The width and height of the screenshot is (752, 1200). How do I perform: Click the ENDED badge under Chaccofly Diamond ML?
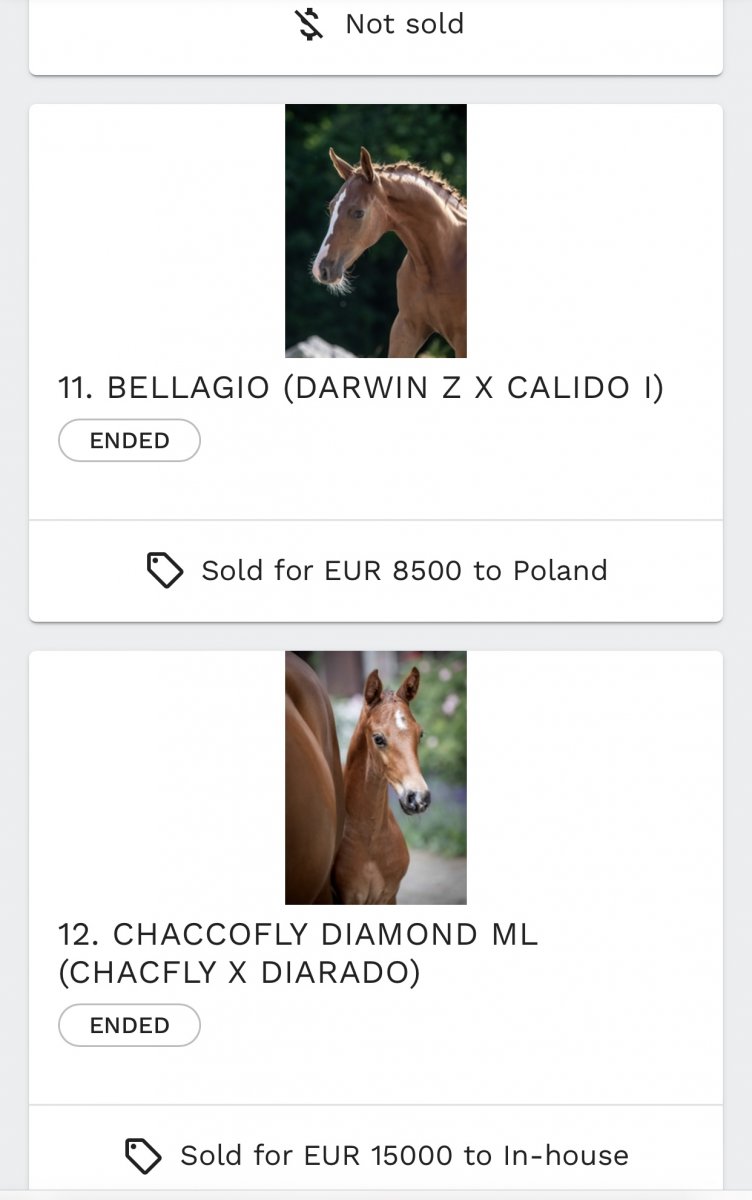tap(129, 1026)
